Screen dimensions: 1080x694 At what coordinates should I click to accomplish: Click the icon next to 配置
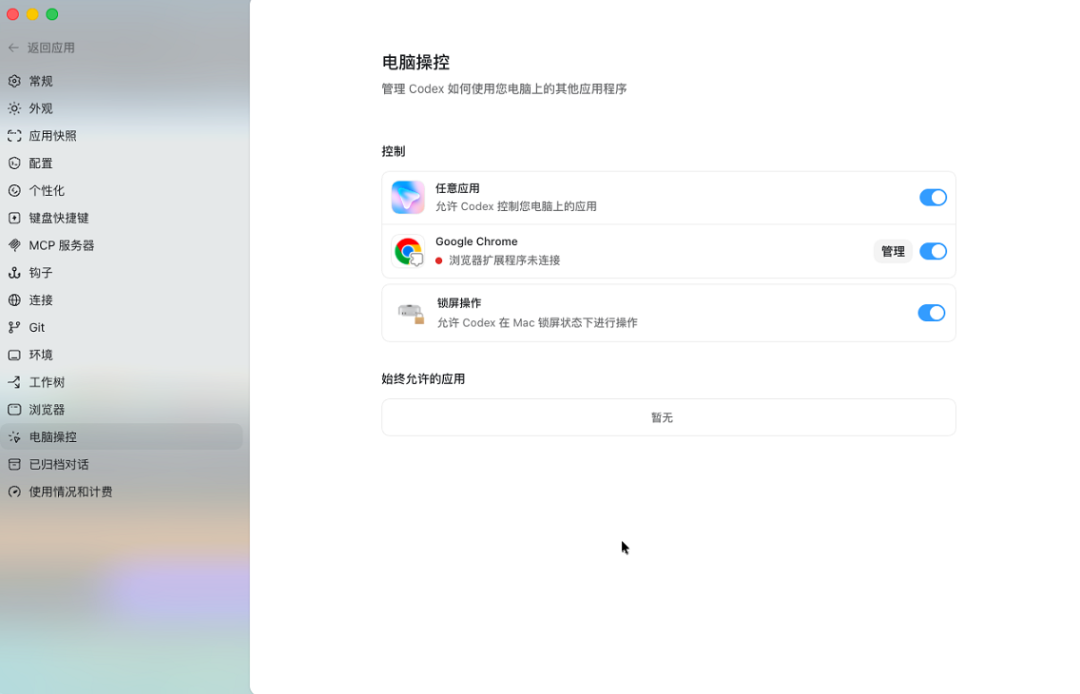click(x=14, y=163)
